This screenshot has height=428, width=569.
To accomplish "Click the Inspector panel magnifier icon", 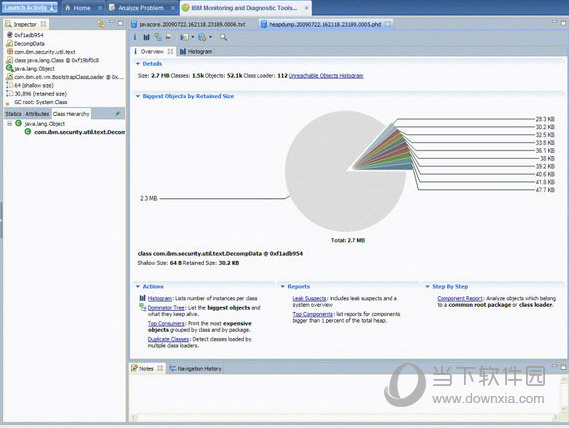I will [8, 24].
